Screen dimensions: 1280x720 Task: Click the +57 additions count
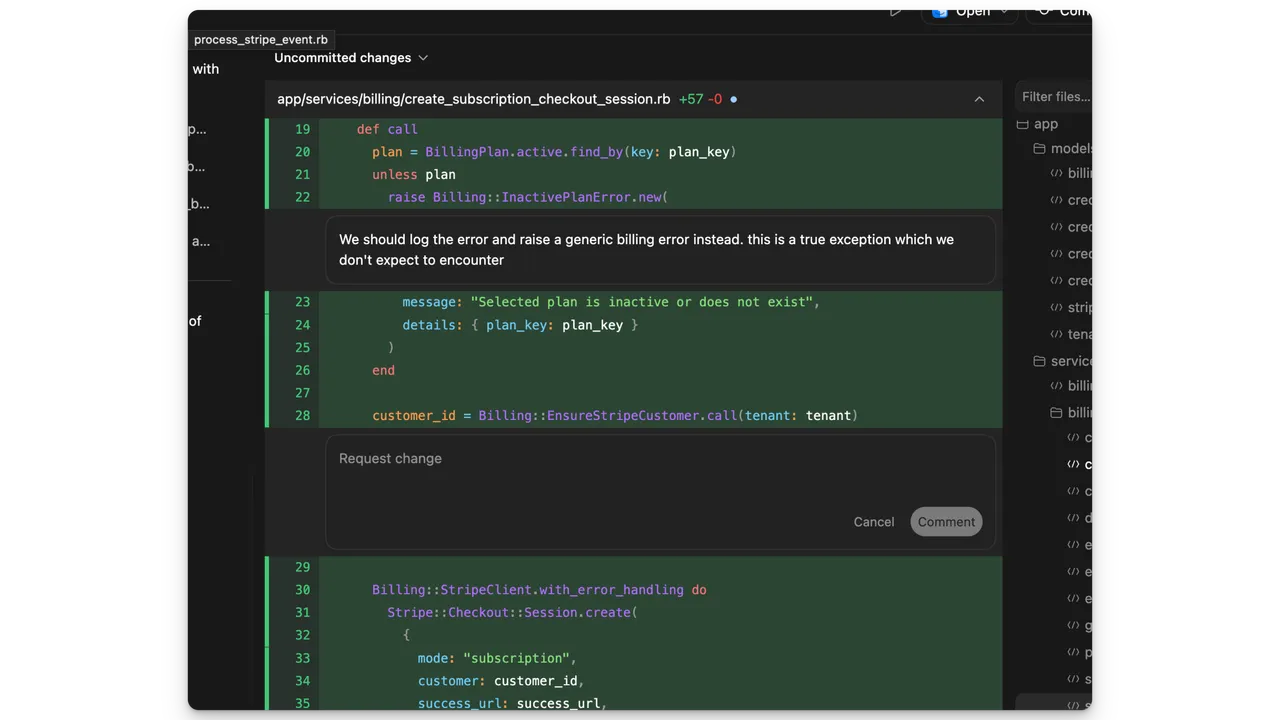click(690, 99)
